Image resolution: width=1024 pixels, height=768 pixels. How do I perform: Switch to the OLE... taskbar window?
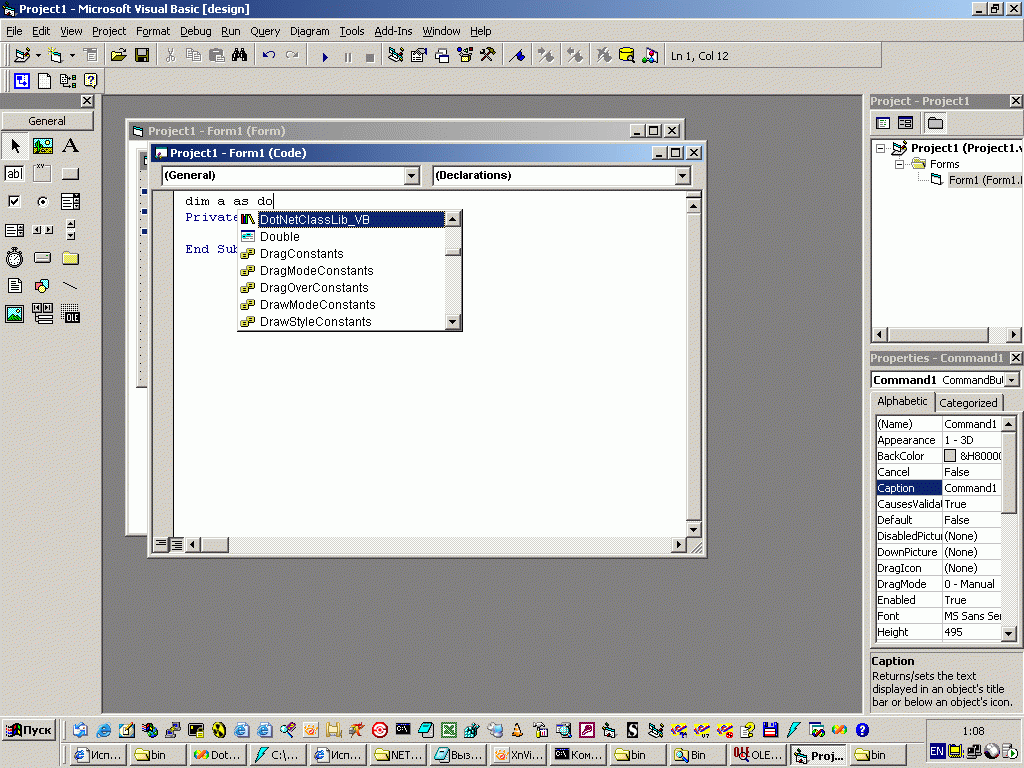click(758, 755)
